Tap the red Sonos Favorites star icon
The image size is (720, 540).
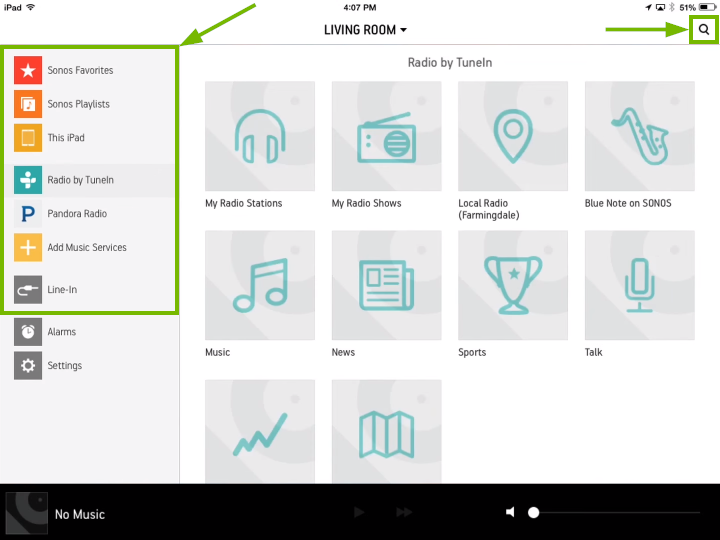click(28, 70)
